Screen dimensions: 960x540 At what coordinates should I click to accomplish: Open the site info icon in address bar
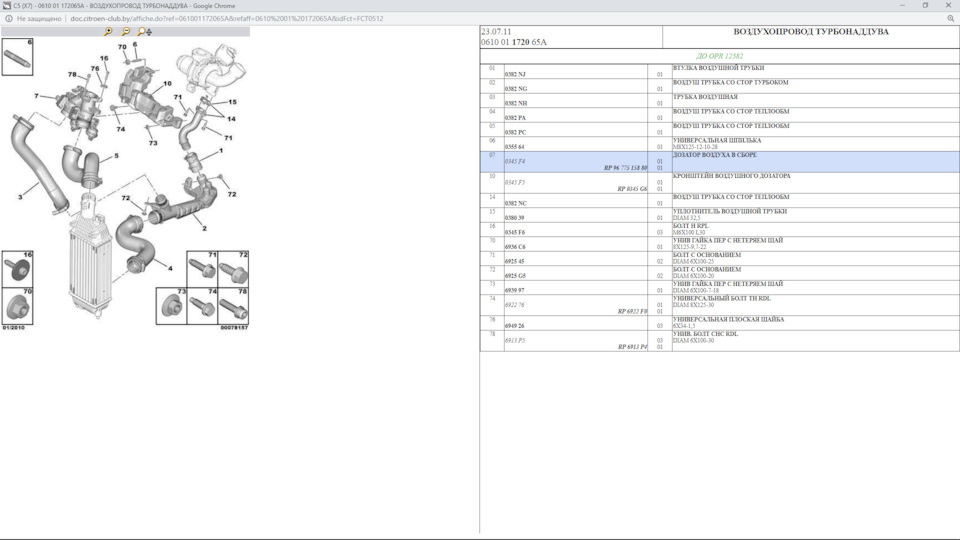pyautogui.click(x=9, y=18)
